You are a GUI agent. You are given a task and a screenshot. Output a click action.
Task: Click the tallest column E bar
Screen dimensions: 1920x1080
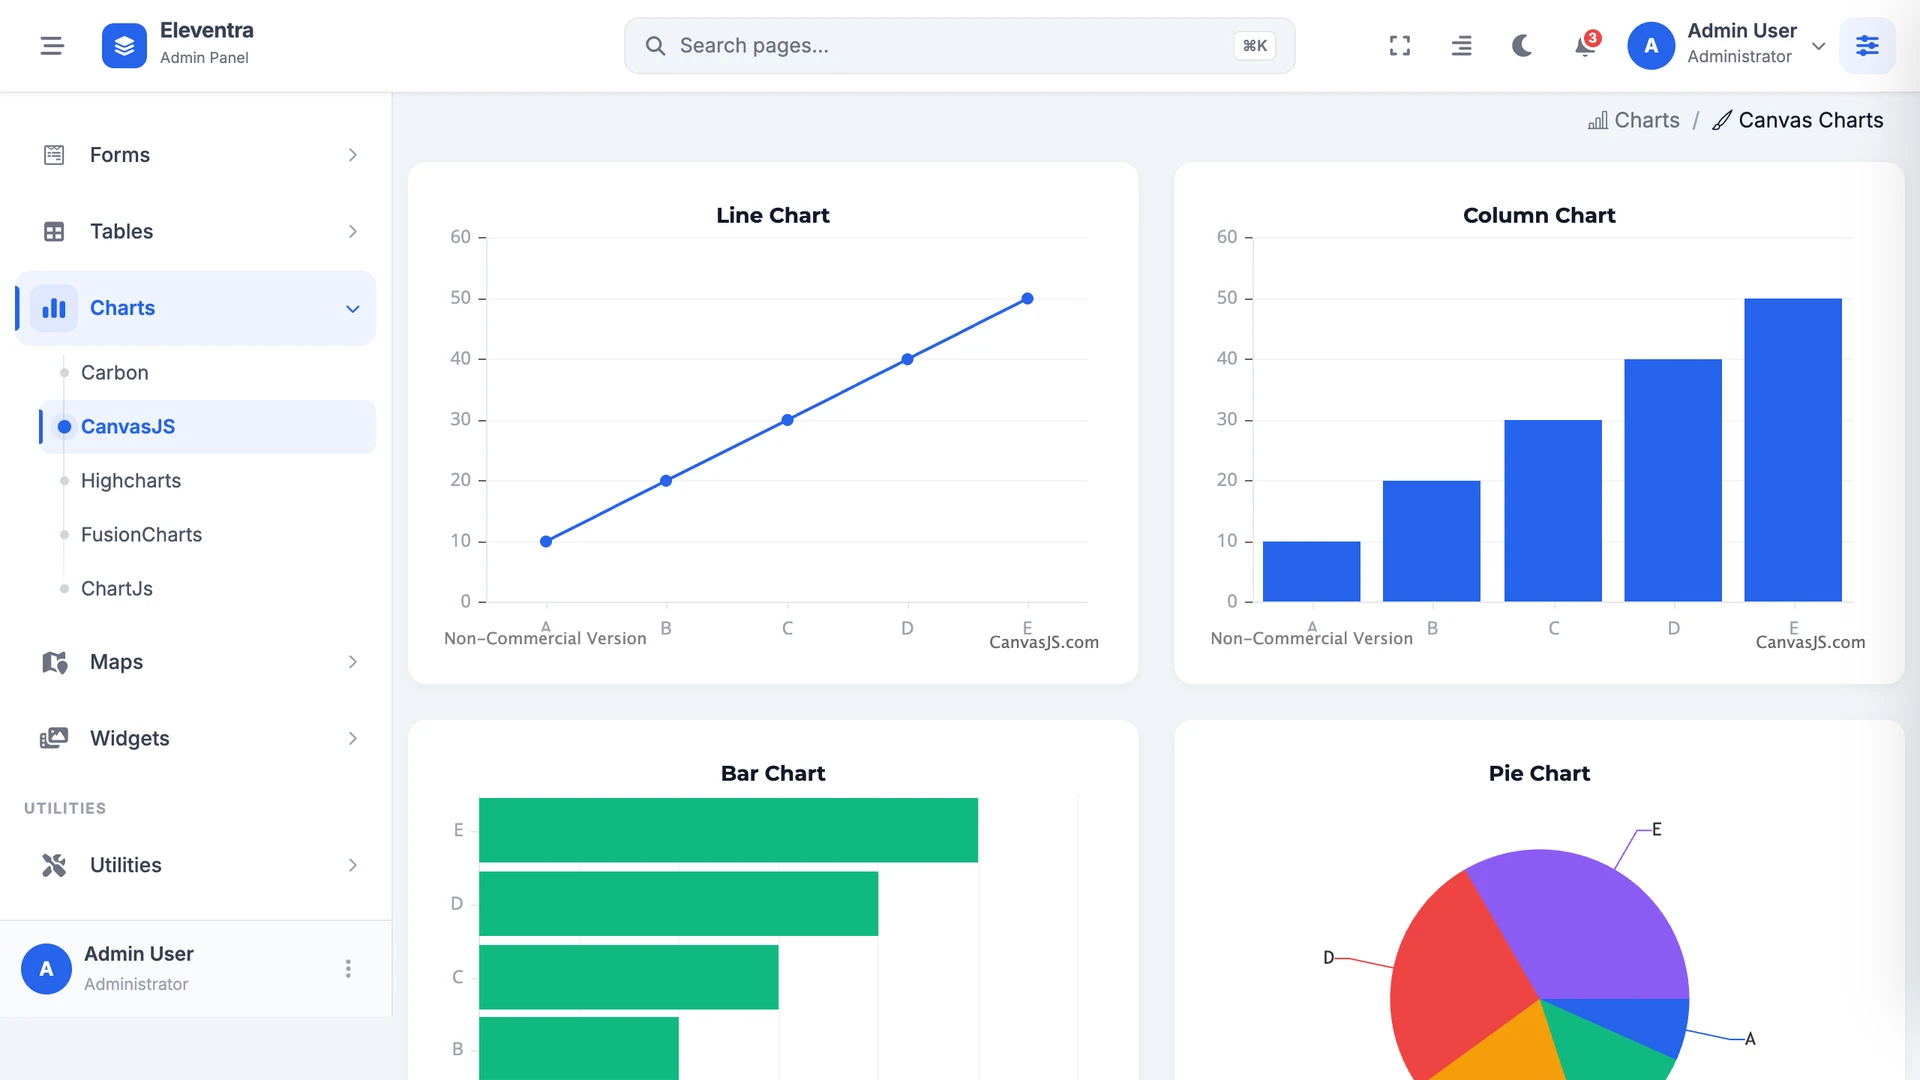[x=1793, y=450]
